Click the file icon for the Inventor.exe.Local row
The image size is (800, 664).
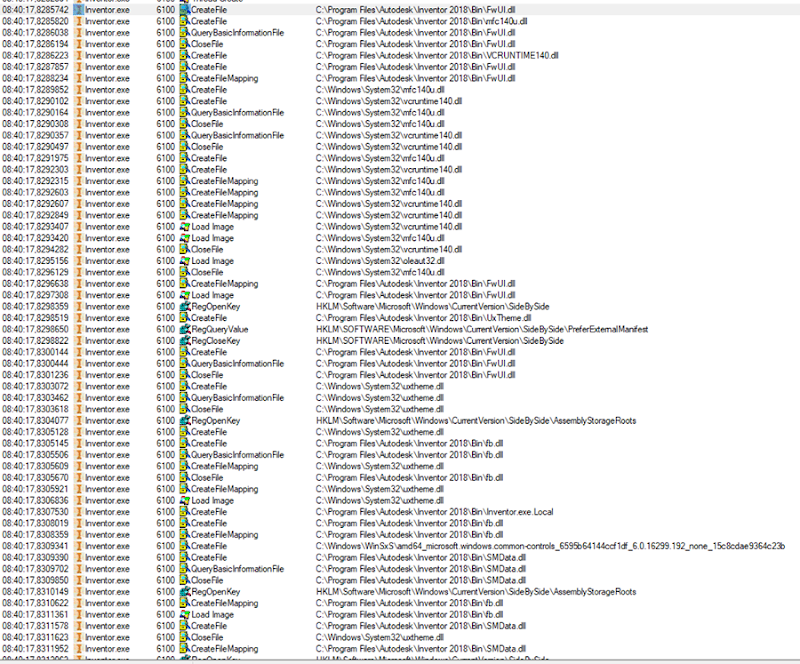click(185, 511)
